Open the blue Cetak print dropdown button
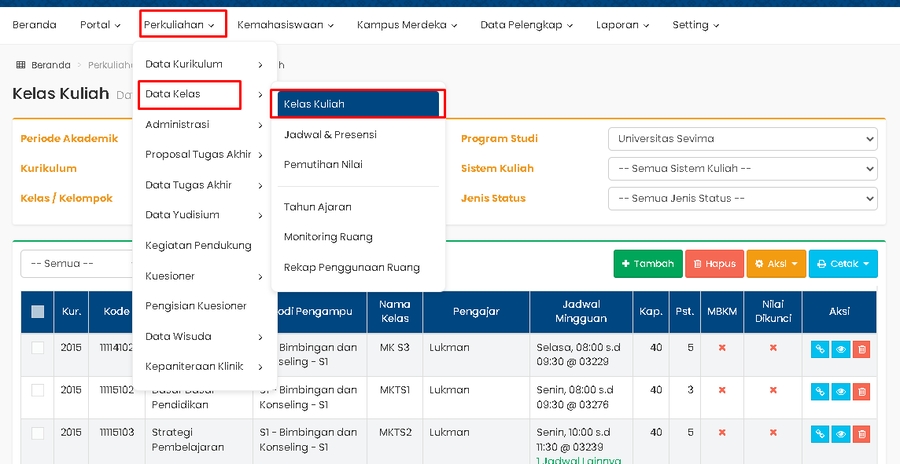The image size is (900, 464). [x=842, y=264]
